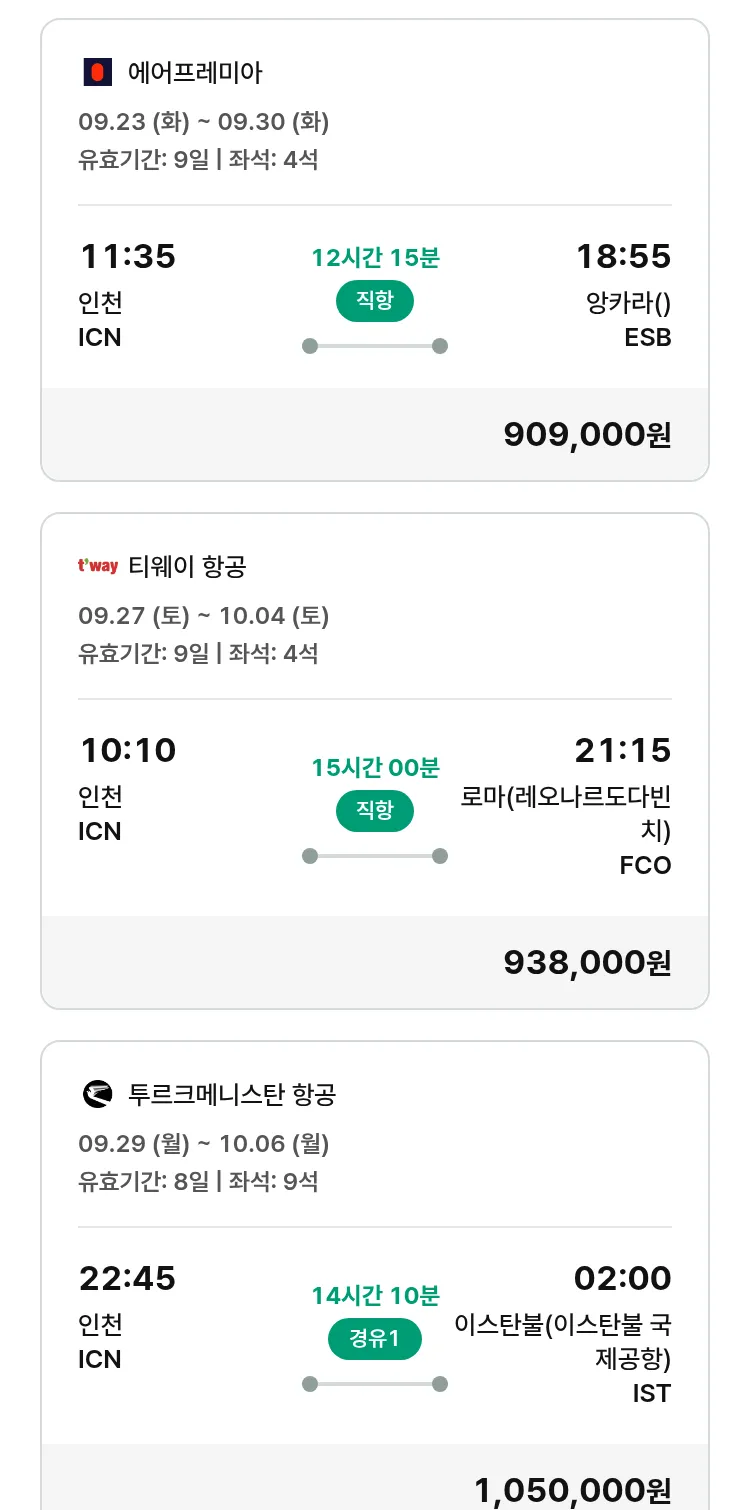Viewport: 750px width, 1510px height.
Task: Click the t'way airline logo icon
Action: [97, 566]
